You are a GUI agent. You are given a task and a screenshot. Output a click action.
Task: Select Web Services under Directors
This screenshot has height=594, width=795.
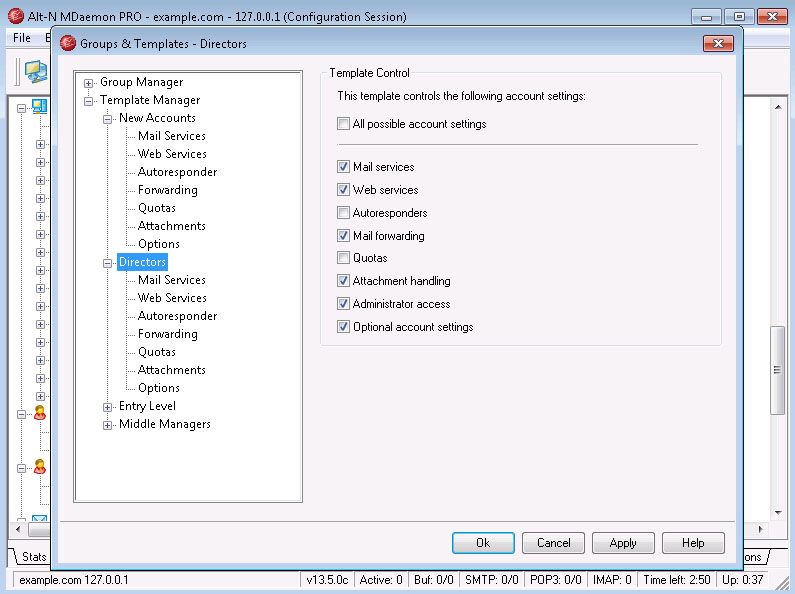tap(172, 298)
